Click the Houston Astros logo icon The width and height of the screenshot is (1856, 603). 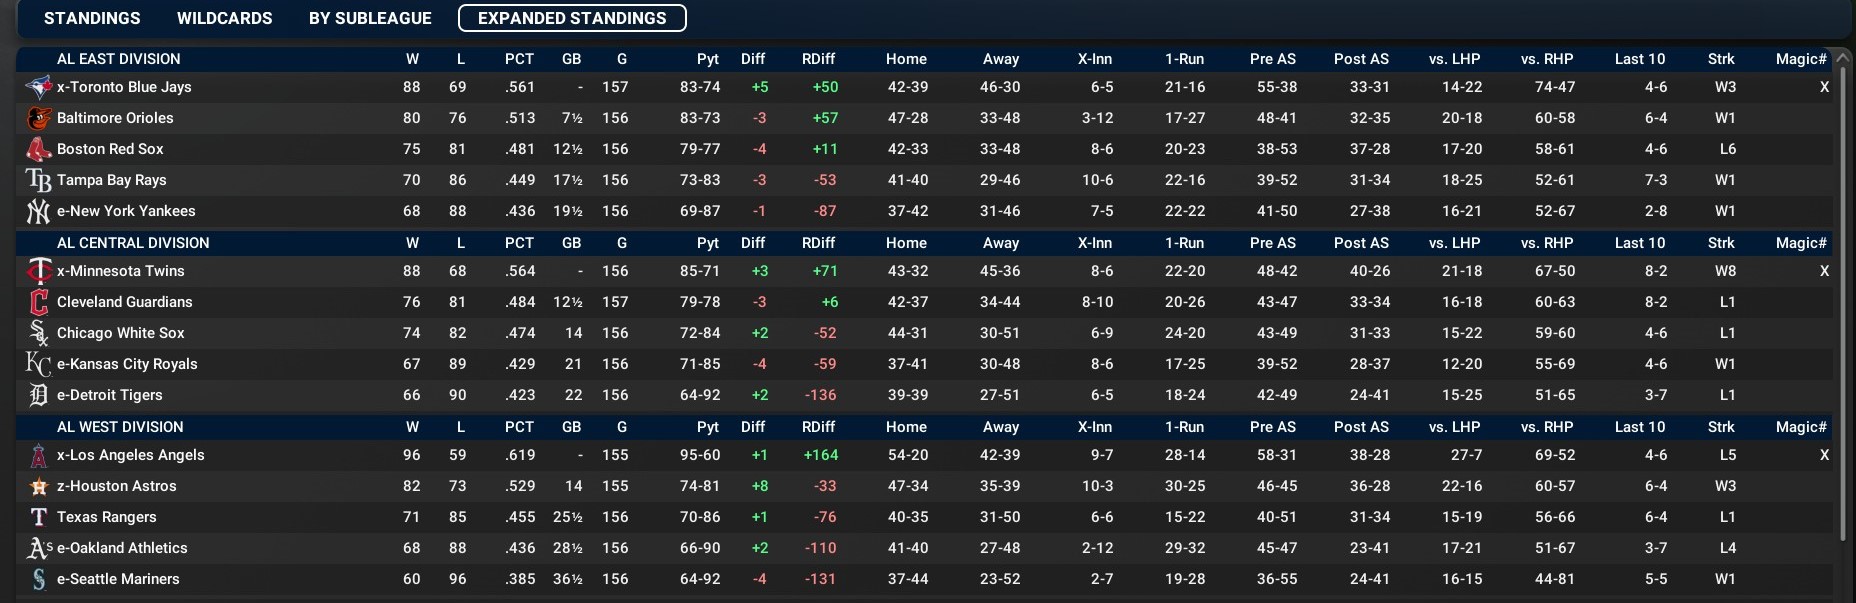tap(38, 486)
